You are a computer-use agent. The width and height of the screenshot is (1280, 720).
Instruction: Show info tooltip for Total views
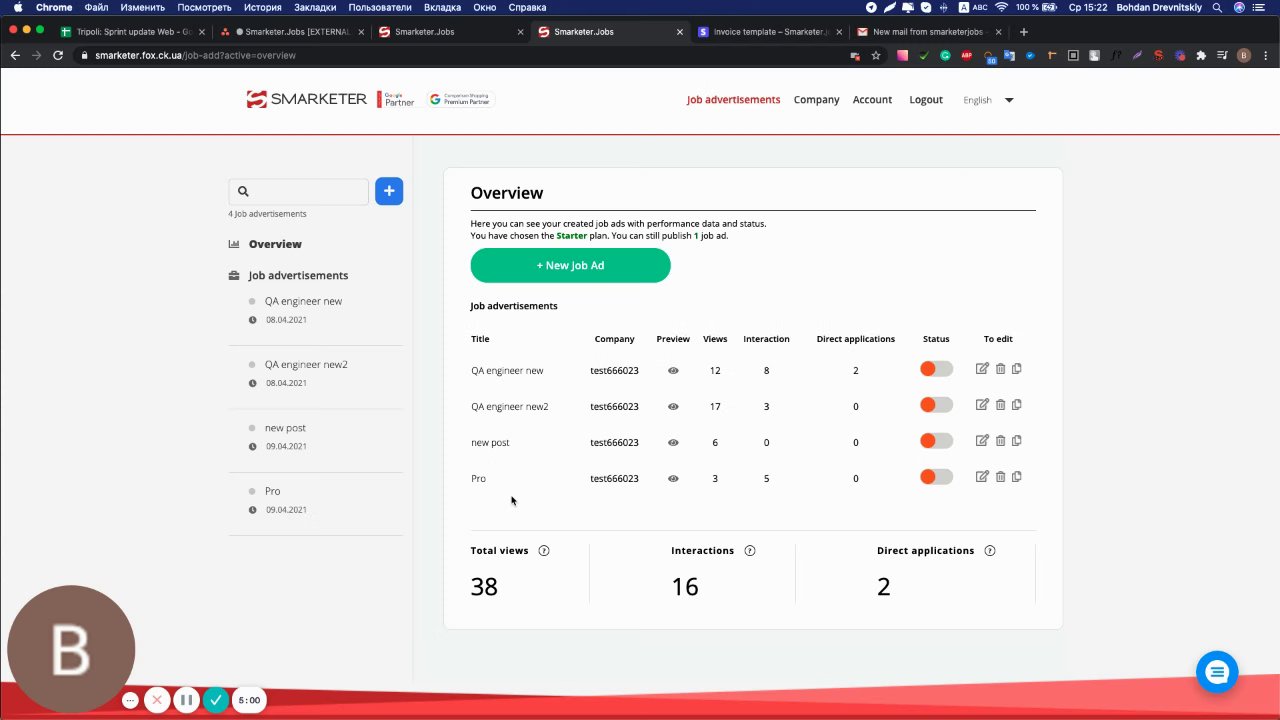(544, 551)
